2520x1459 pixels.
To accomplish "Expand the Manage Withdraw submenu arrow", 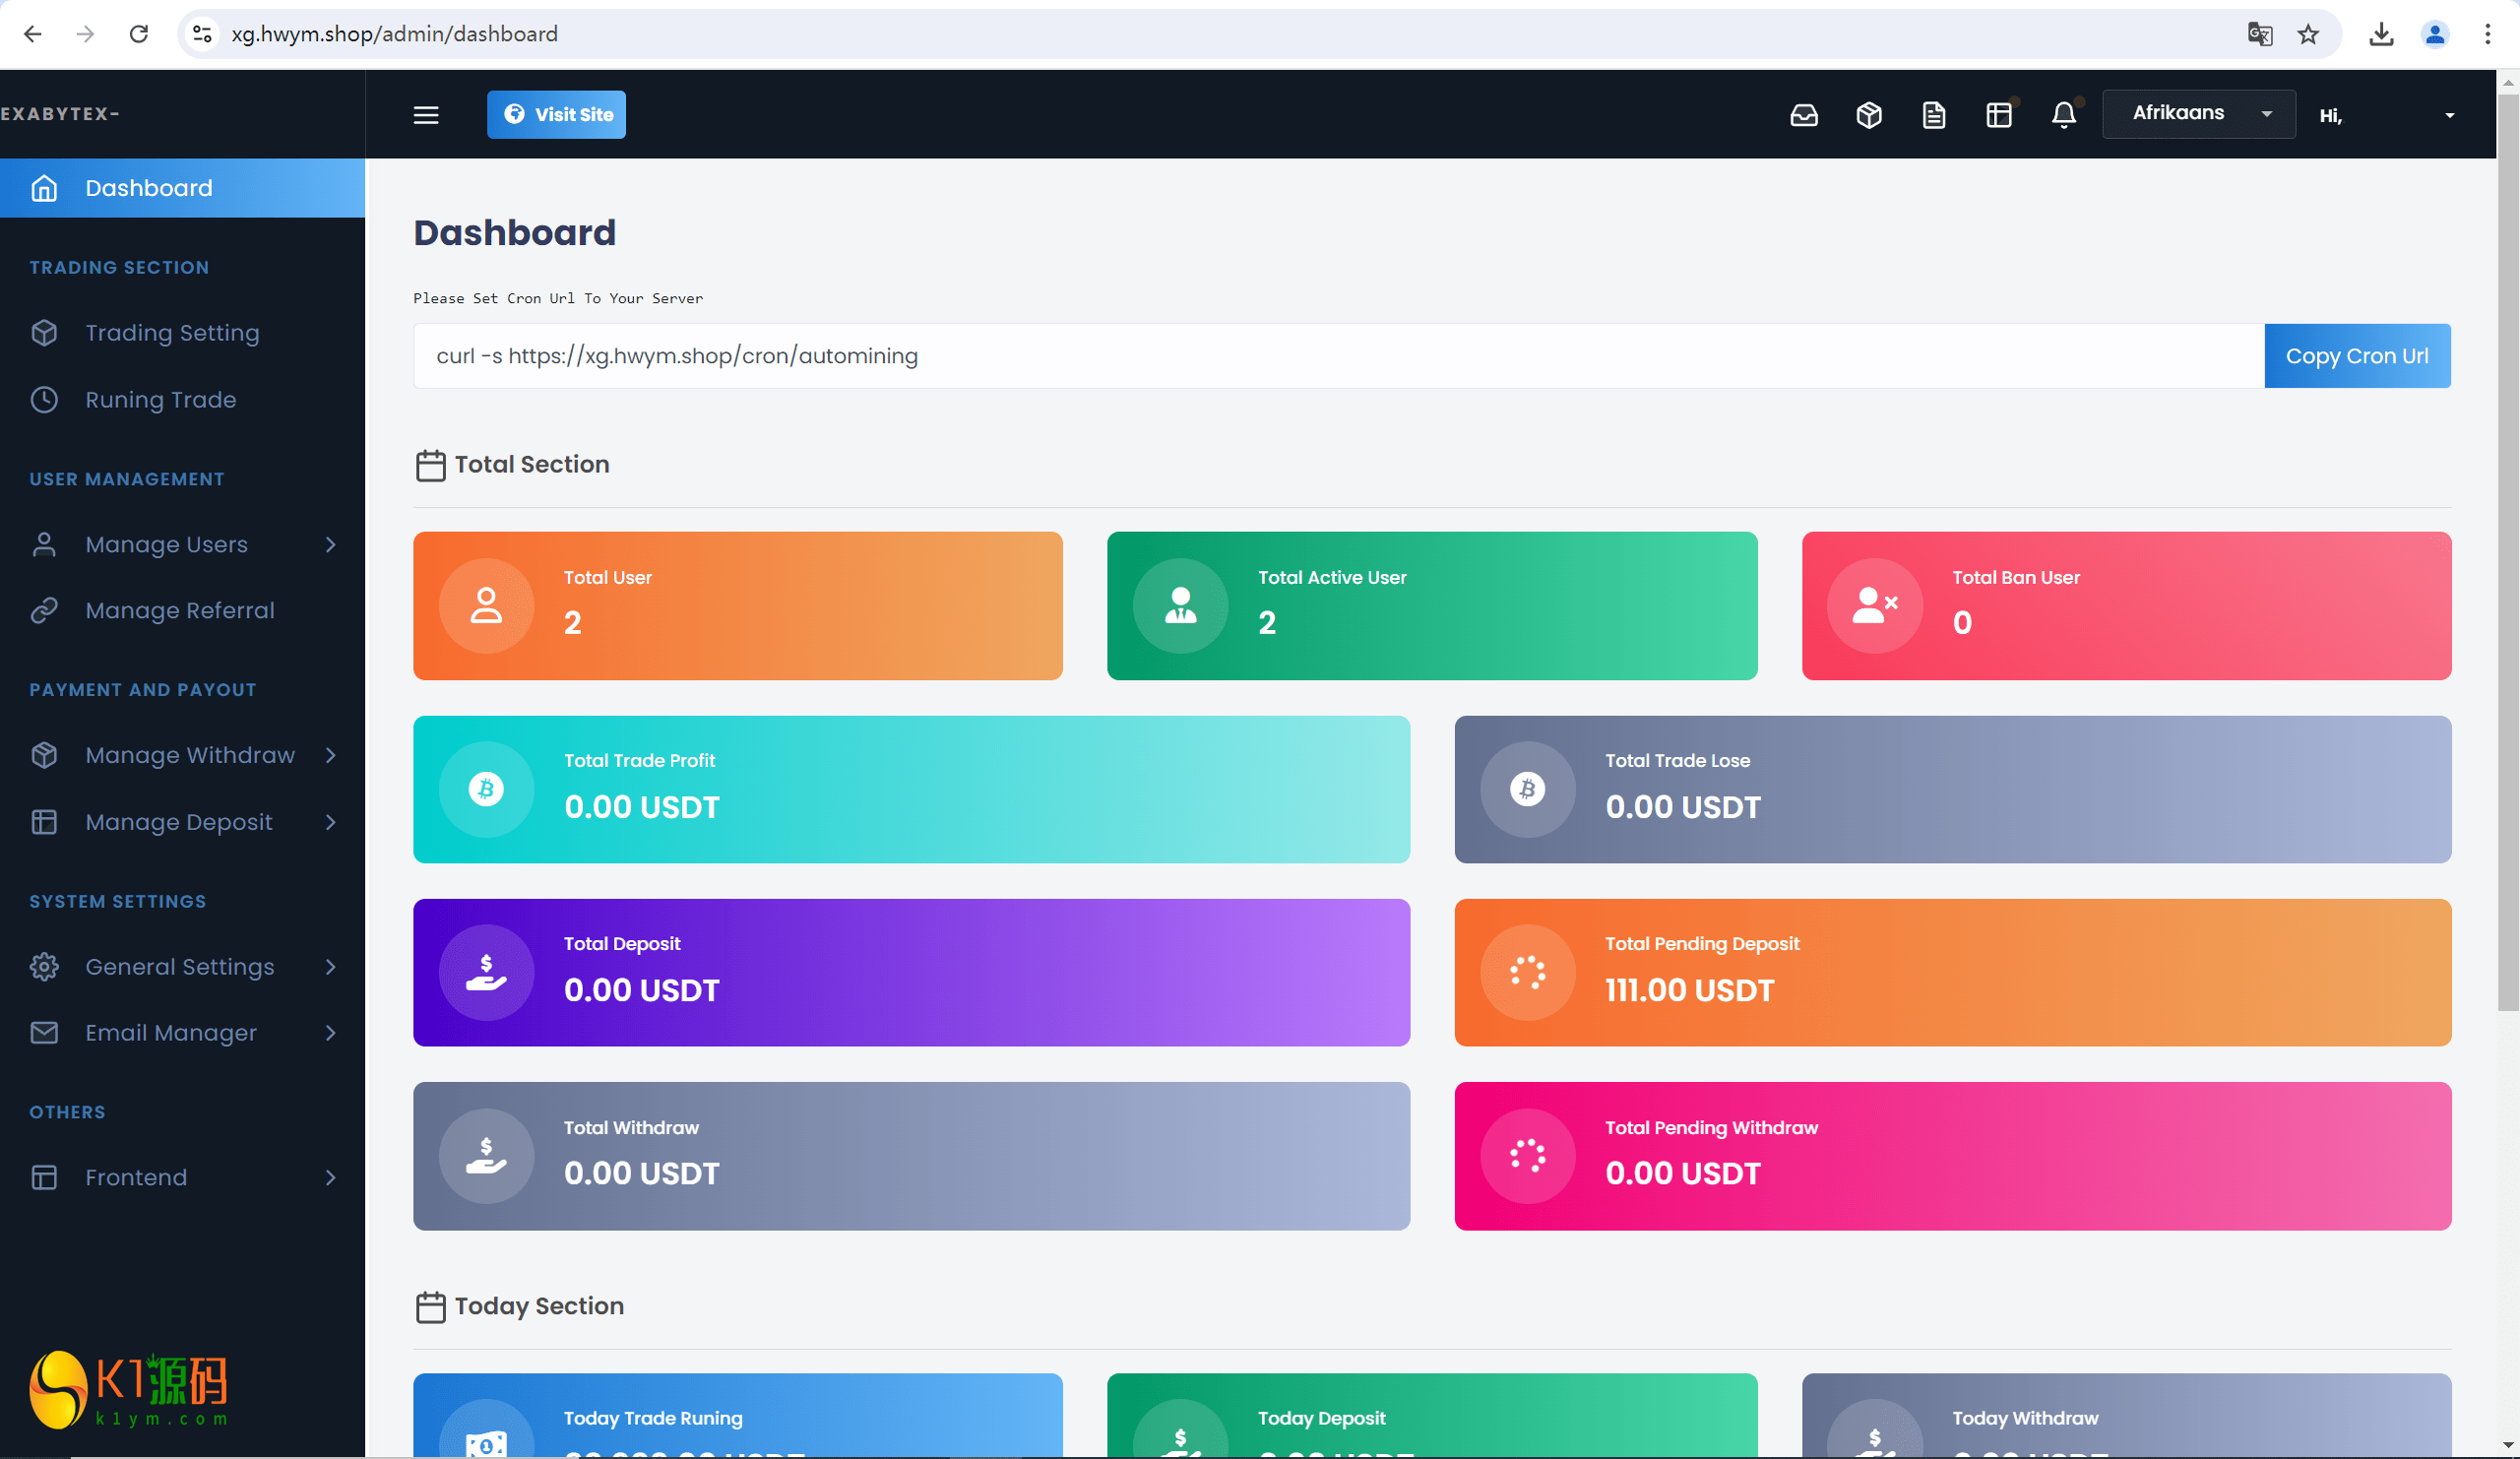I will coord(330,754).
